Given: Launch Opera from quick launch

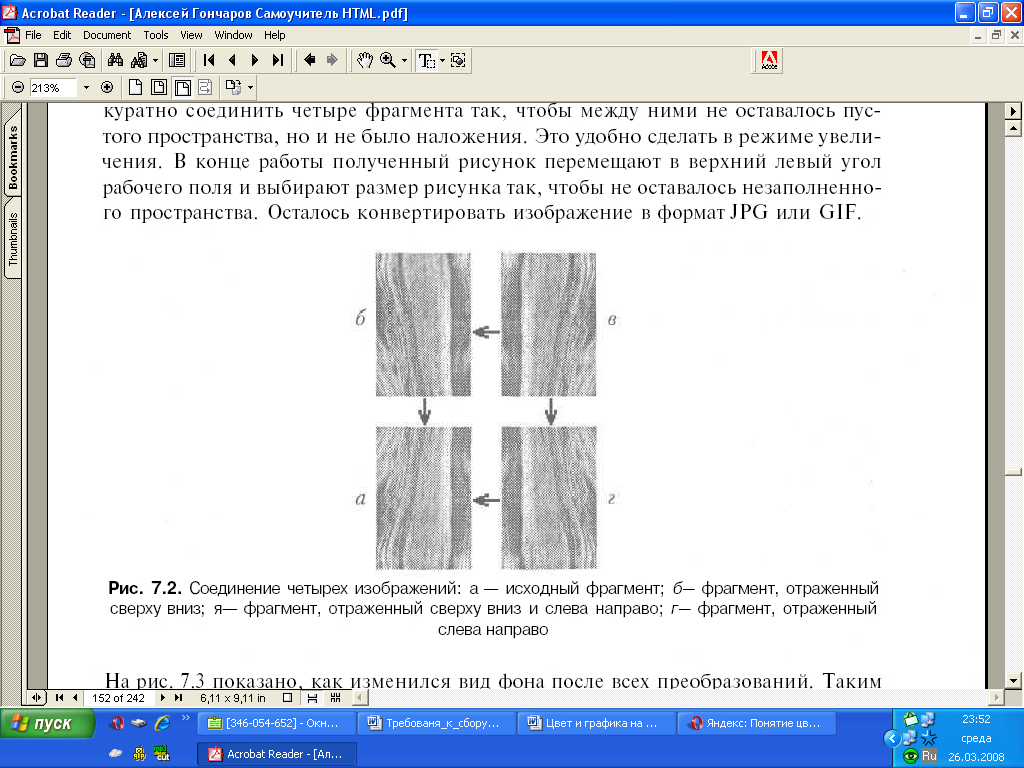Looking at the screenshot, I should click(x=118, y=723).
